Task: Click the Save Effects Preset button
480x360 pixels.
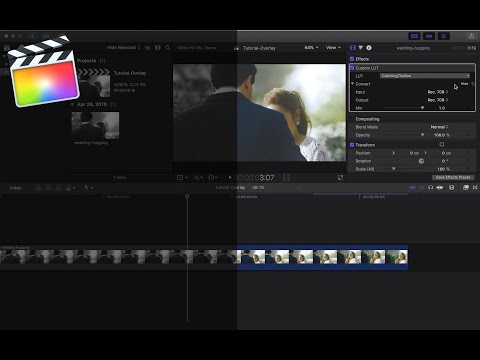Action: coord(453,178)
